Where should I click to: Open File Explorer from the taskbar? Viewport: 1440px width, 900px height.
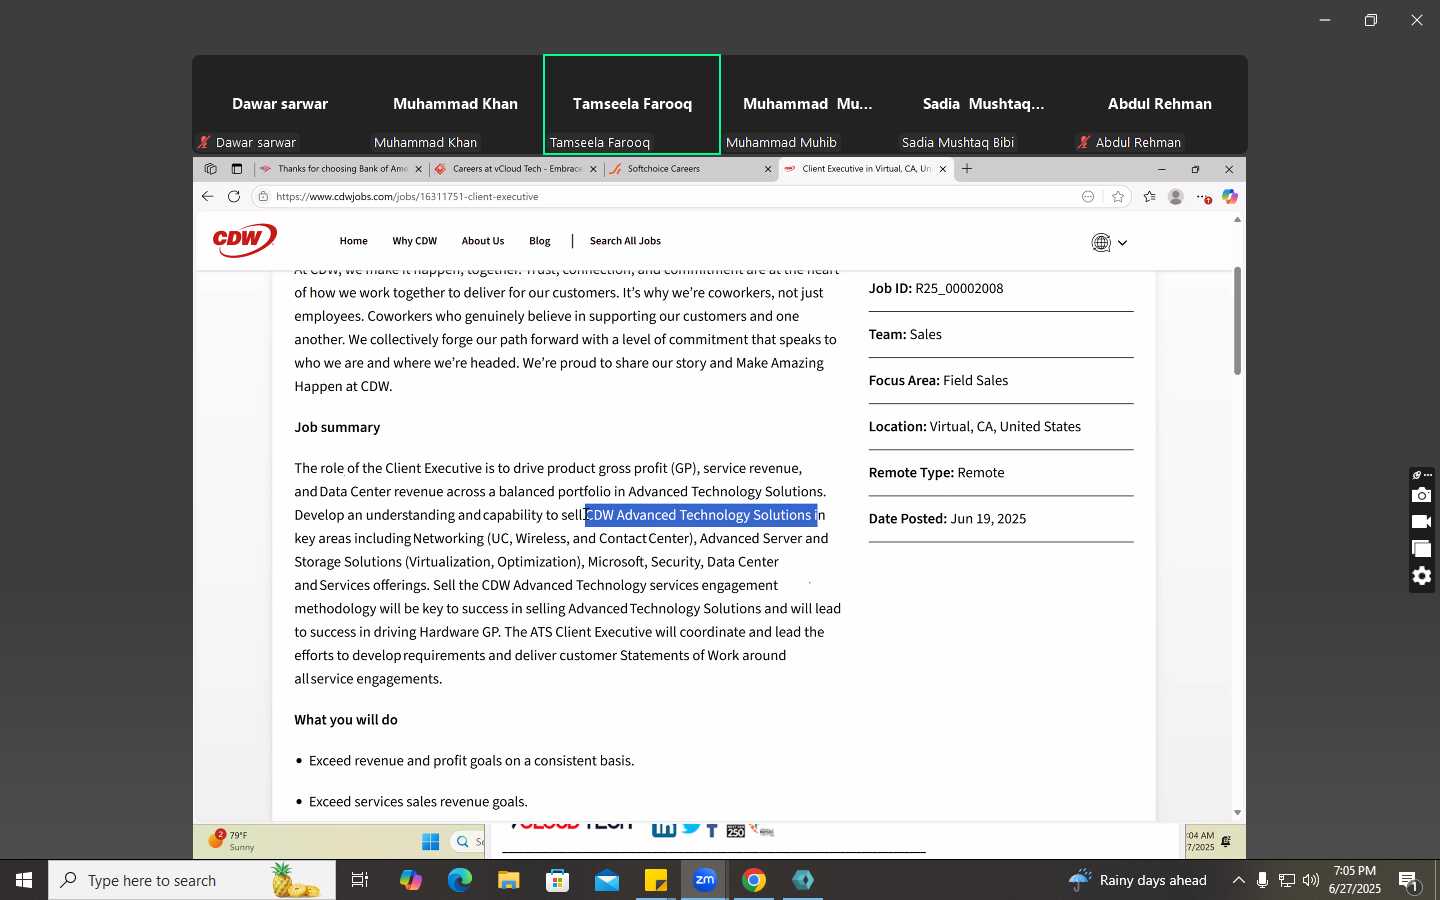coord(509,880)
